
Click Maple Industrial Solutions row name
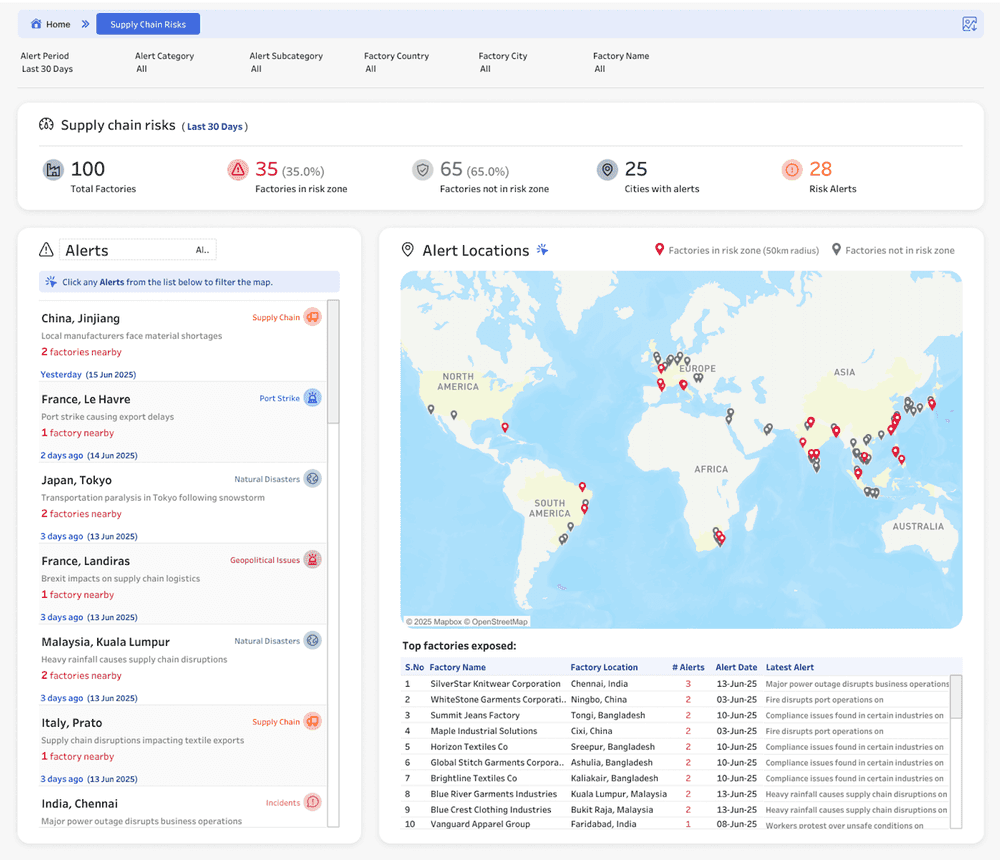[483, 731]
